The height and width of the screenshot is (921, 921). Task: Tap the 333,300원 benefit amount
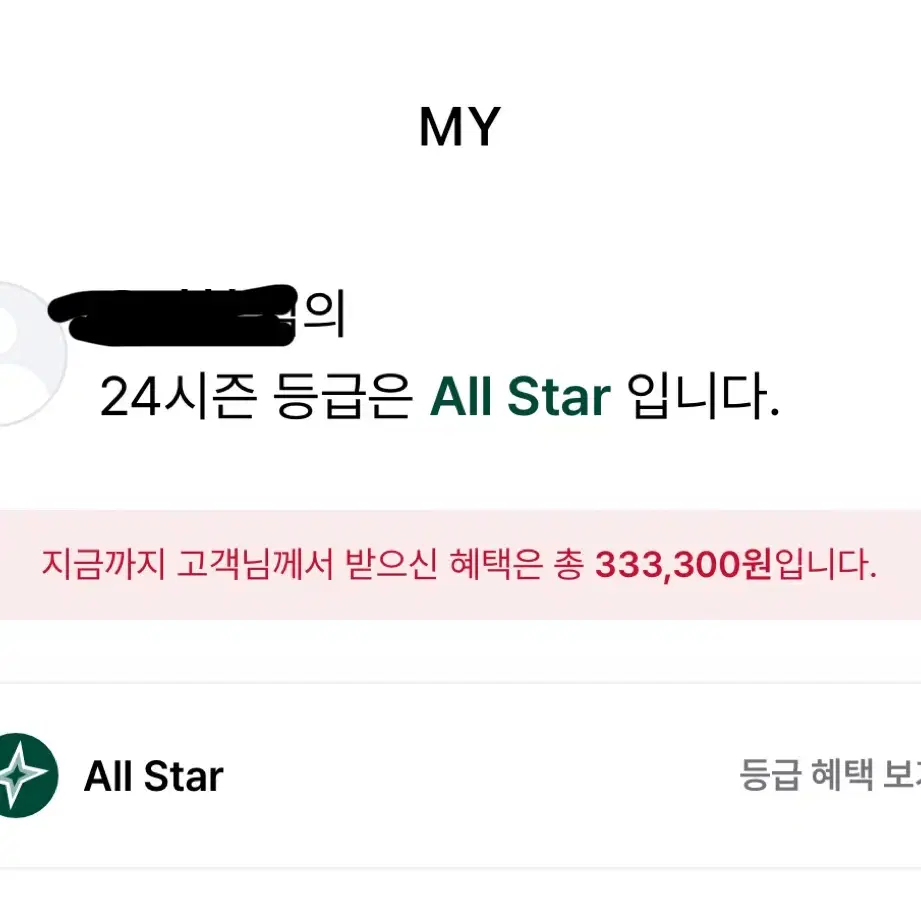pos(684,565)
